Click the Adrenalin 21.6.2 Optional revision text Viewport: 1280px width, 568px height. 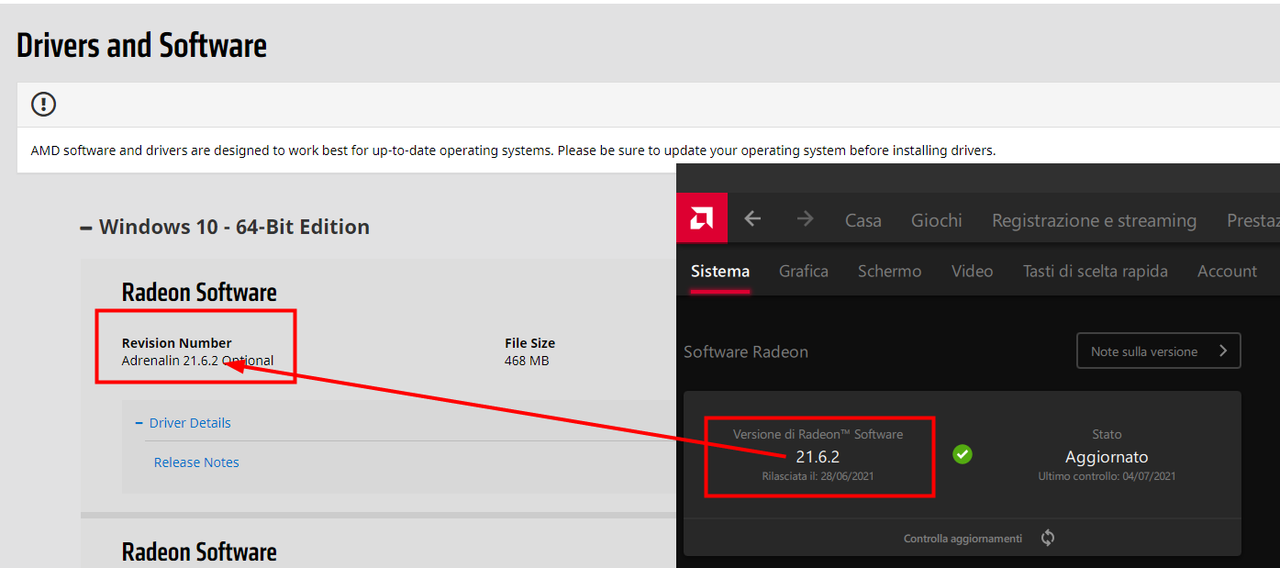click(x=198, y=361)
